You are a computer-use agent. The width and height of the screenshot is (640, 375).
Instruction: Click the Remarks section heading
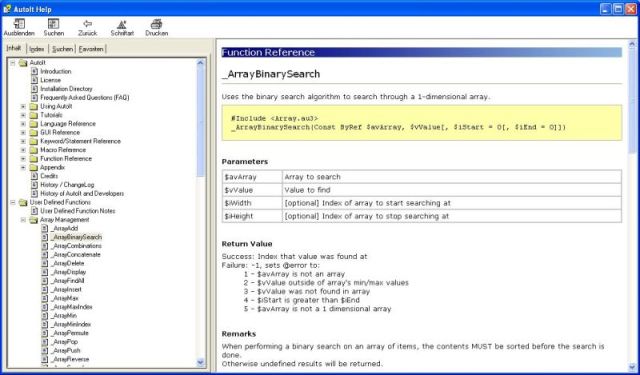point(239,334)
